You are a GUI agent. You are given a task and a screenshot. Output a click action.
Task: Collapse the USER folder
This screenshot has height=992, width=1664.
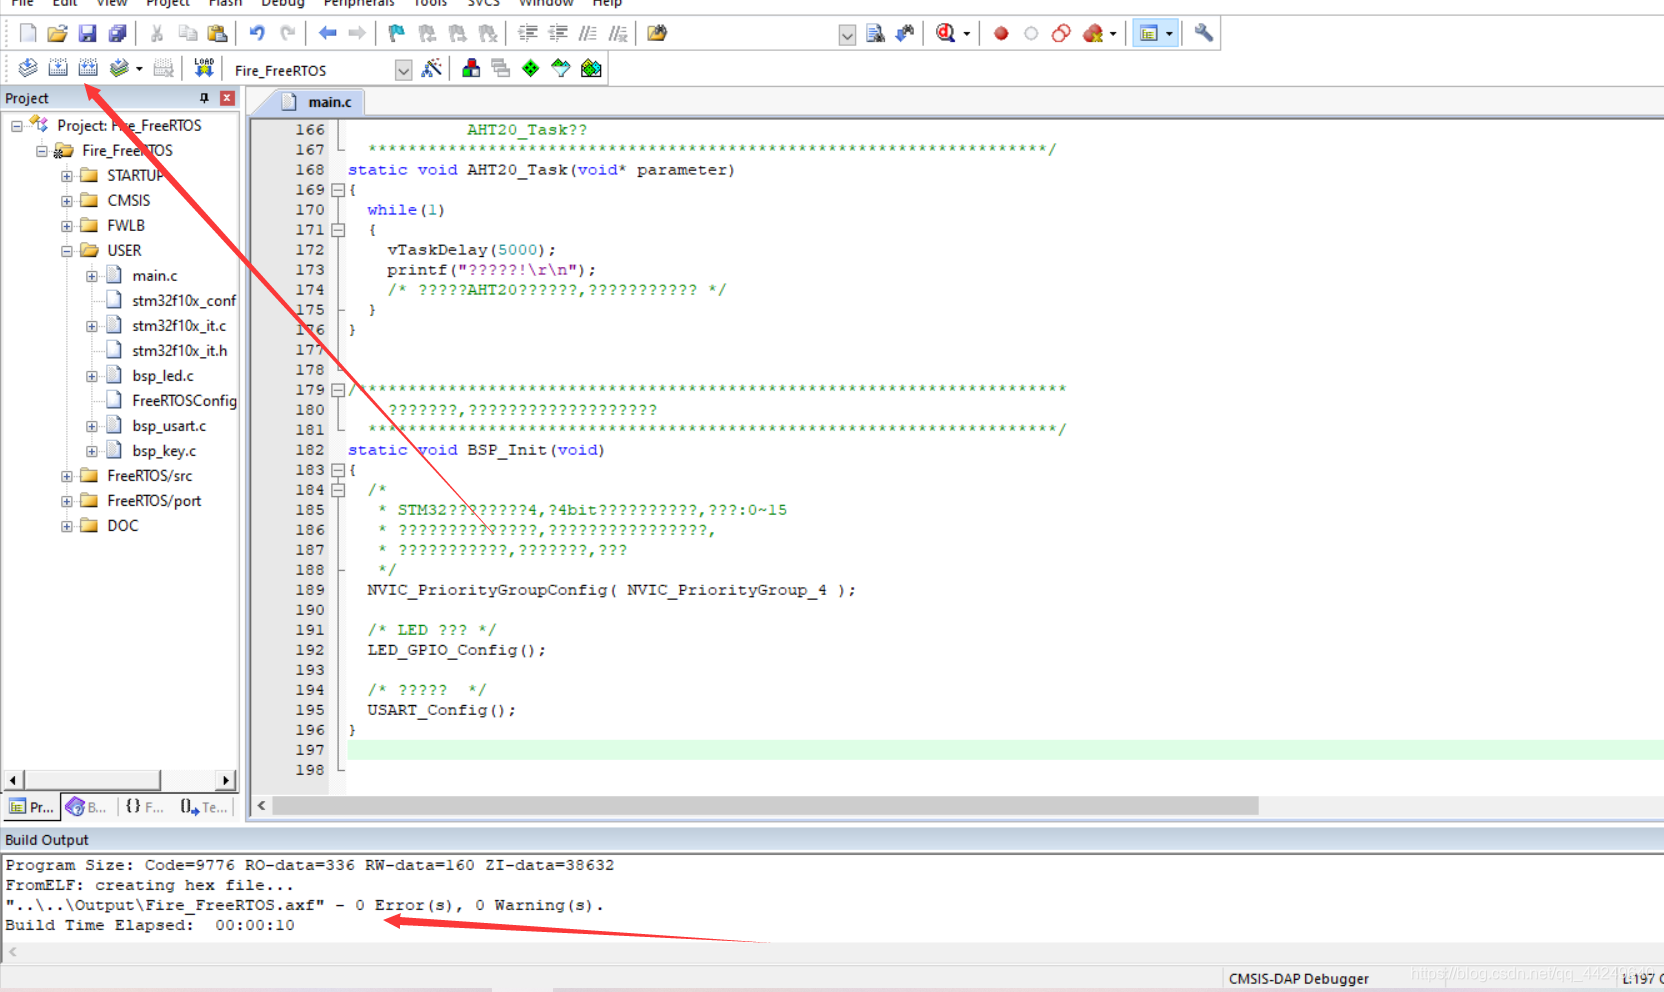tap(67, 251)
